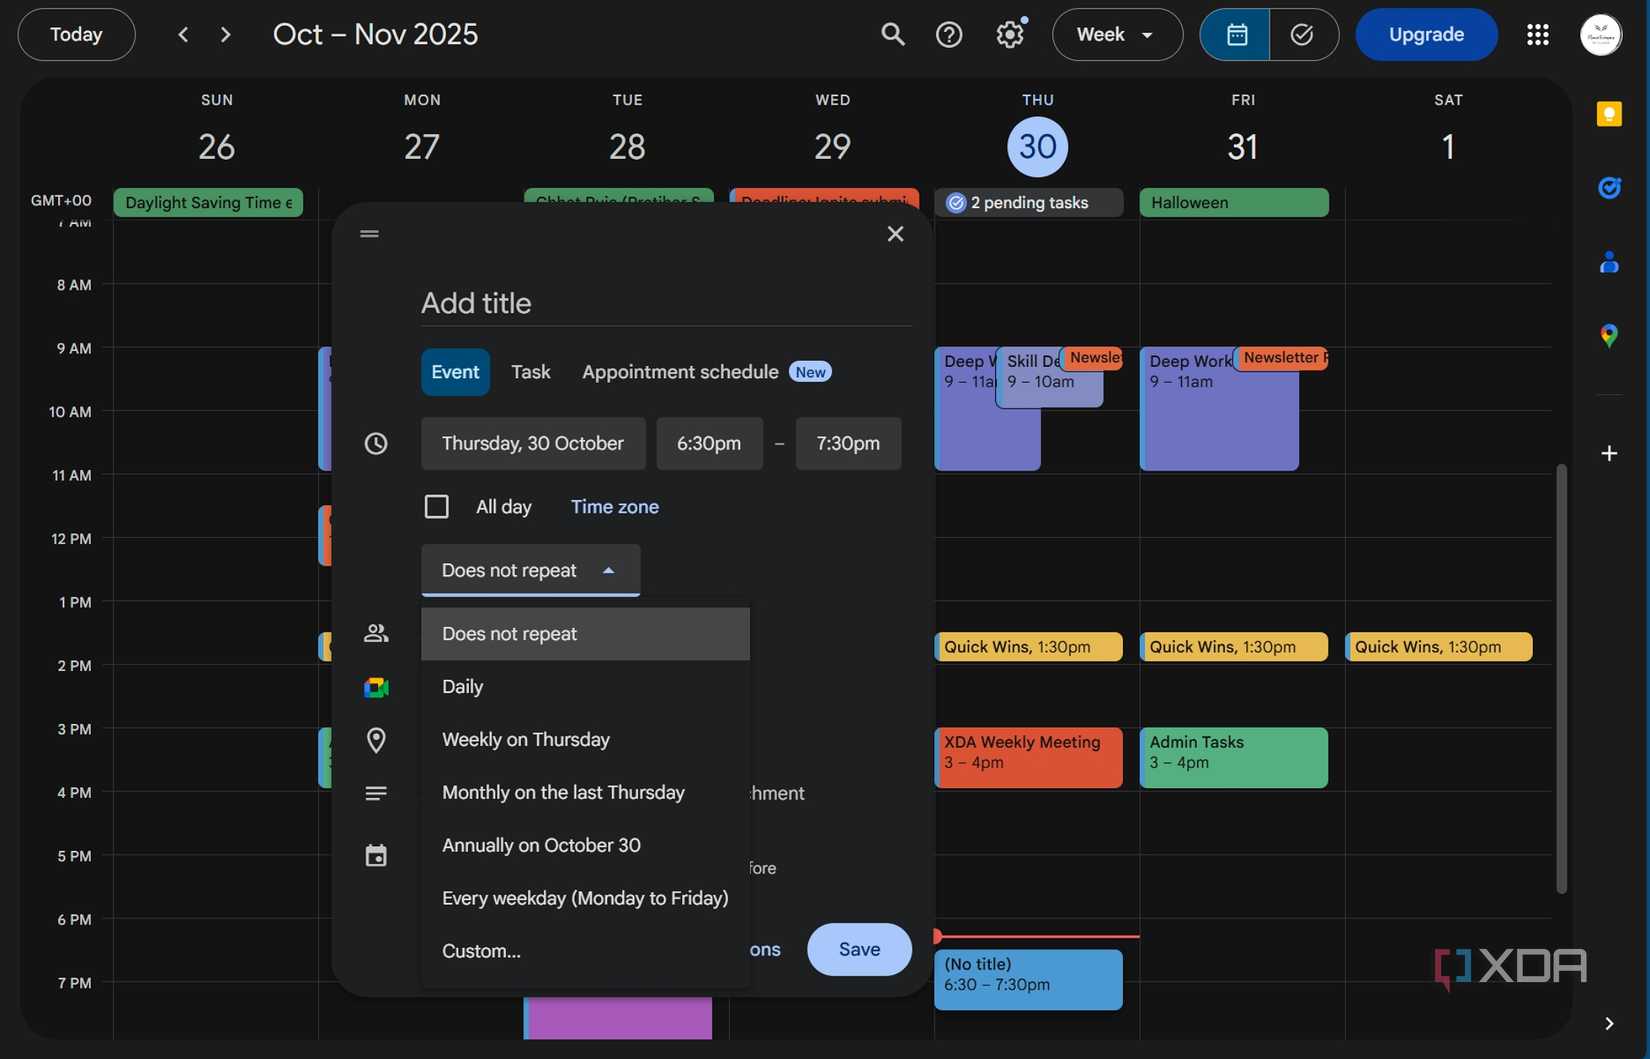Screen dimensions: 1650x1059
Task: Select Weekly on Thursday option
Action: (x=585, y=740)
